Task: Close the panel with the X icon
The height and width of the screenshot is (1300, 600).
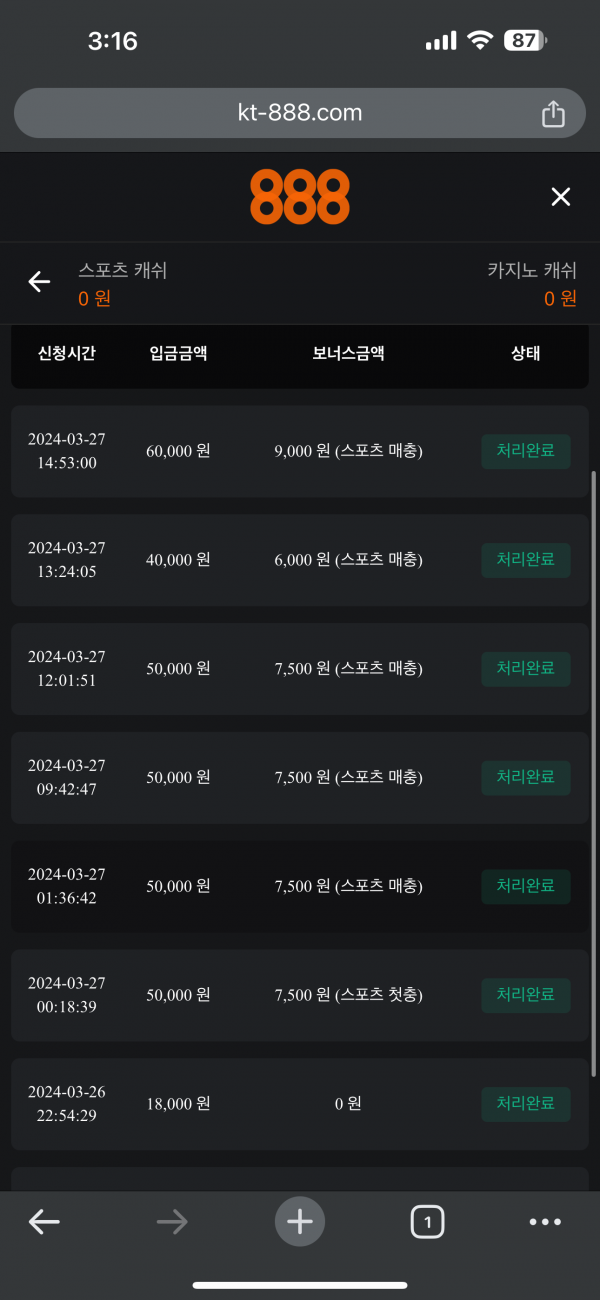Action: (x=560, y=197)
